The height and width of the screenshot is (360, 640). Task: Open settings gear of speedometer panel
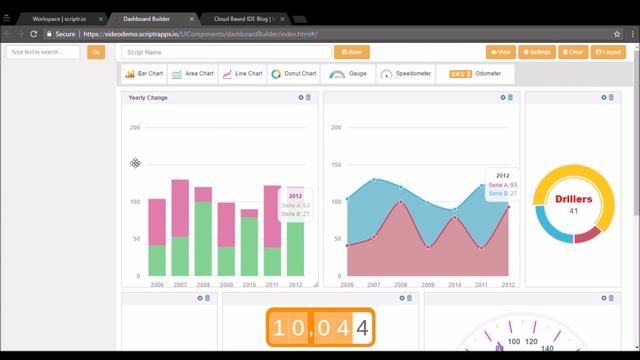point(604,298)
